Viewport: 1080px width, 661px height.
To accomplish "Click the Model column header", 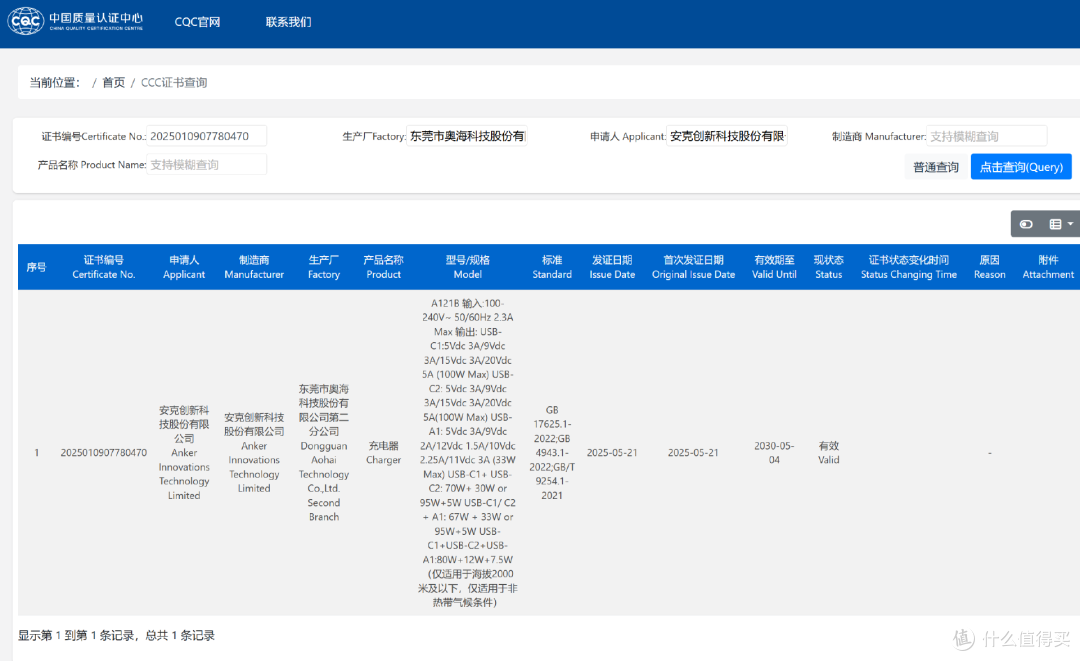I will click(x=468, y=267).
